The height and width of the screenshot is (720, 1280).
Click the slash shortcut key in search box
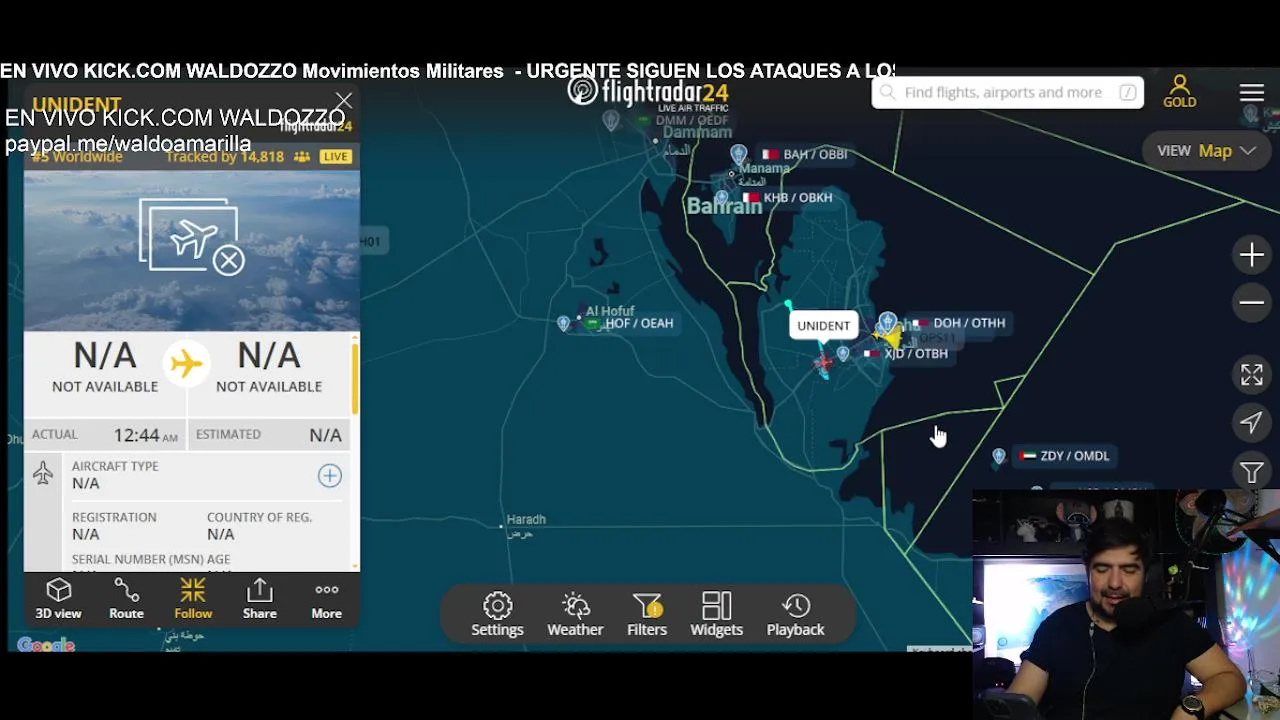[x=1128, y=92]
